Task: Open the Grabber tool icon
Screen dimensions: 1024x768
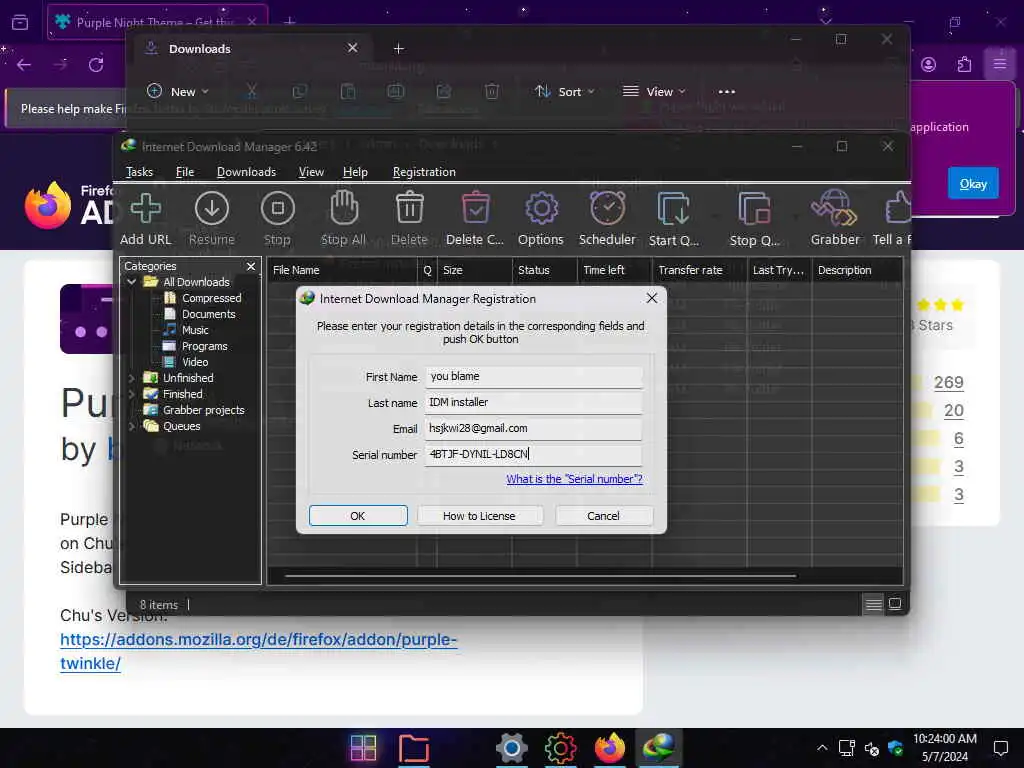Action: point(835,209)
